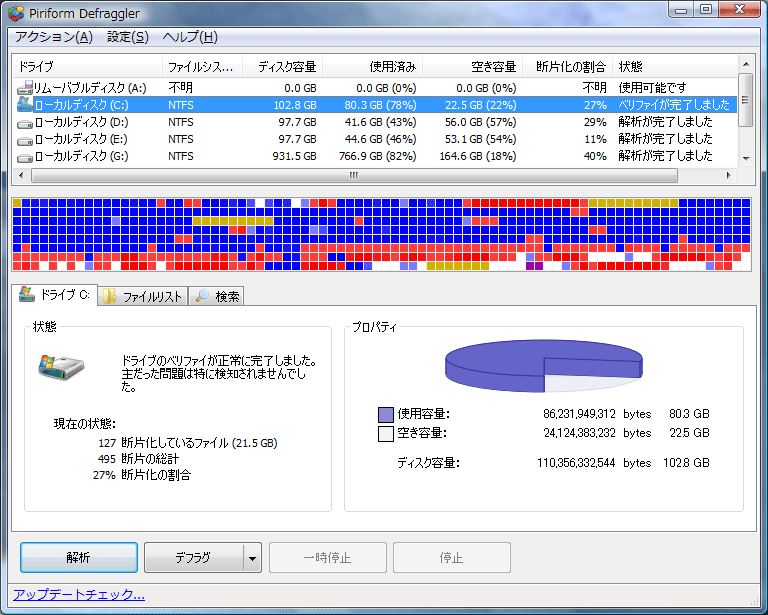The width and height of the screenshot is (768, 615).
Task: Open the アクション(A) menu
Action: (x=53, y=37)
